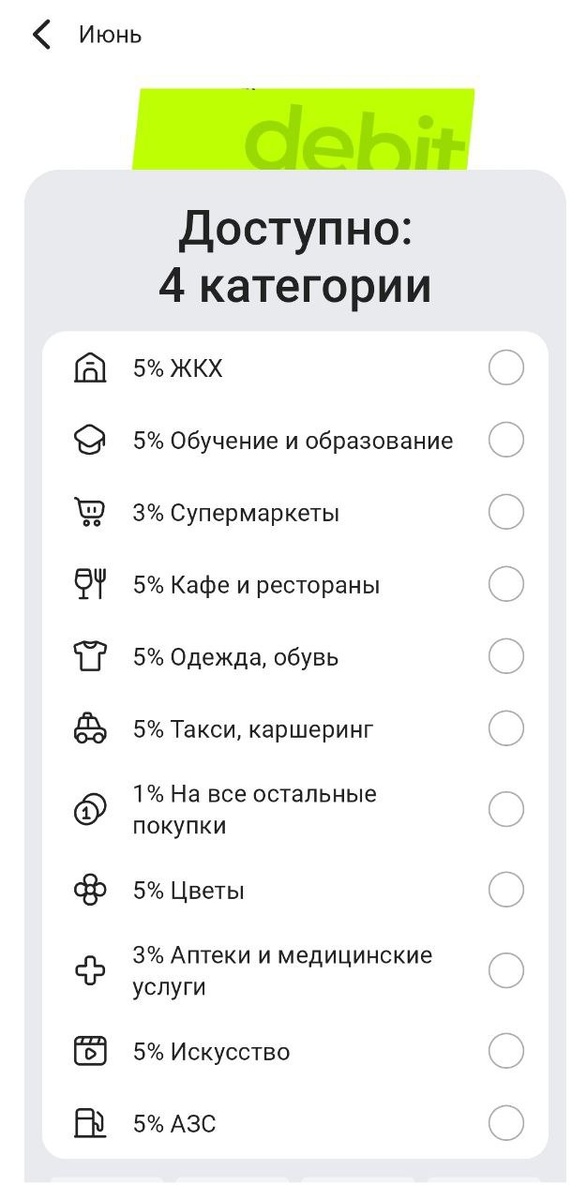Viewport: 587px width, 1200px height.
Task: Select the 5% Кафе и рестораны circle
Action: 506,584
